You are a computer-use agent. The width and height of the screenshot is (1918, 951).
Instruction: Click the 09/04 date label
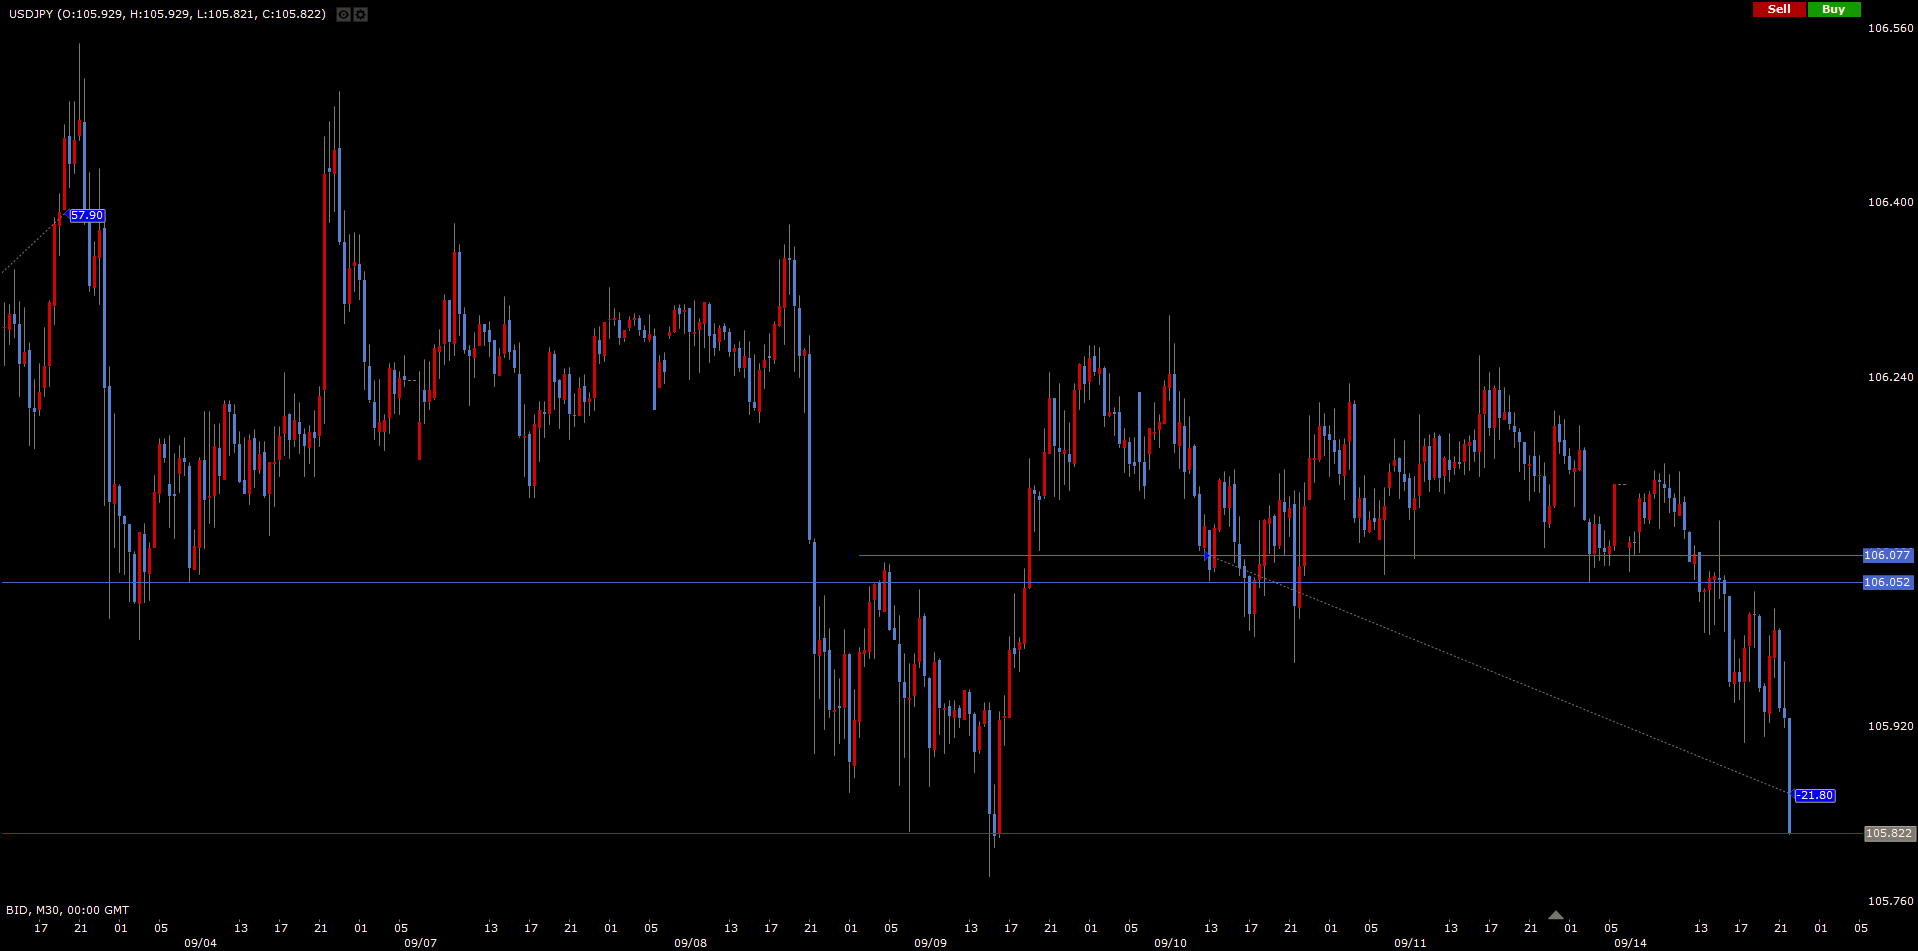(x=200, y=943)
